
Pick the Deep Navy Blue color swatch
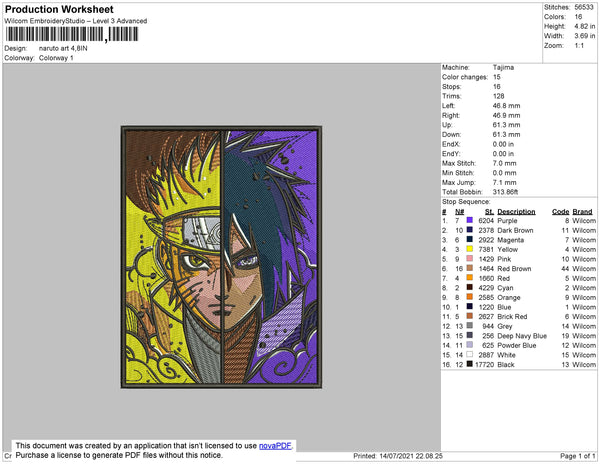tap(470, 335)
